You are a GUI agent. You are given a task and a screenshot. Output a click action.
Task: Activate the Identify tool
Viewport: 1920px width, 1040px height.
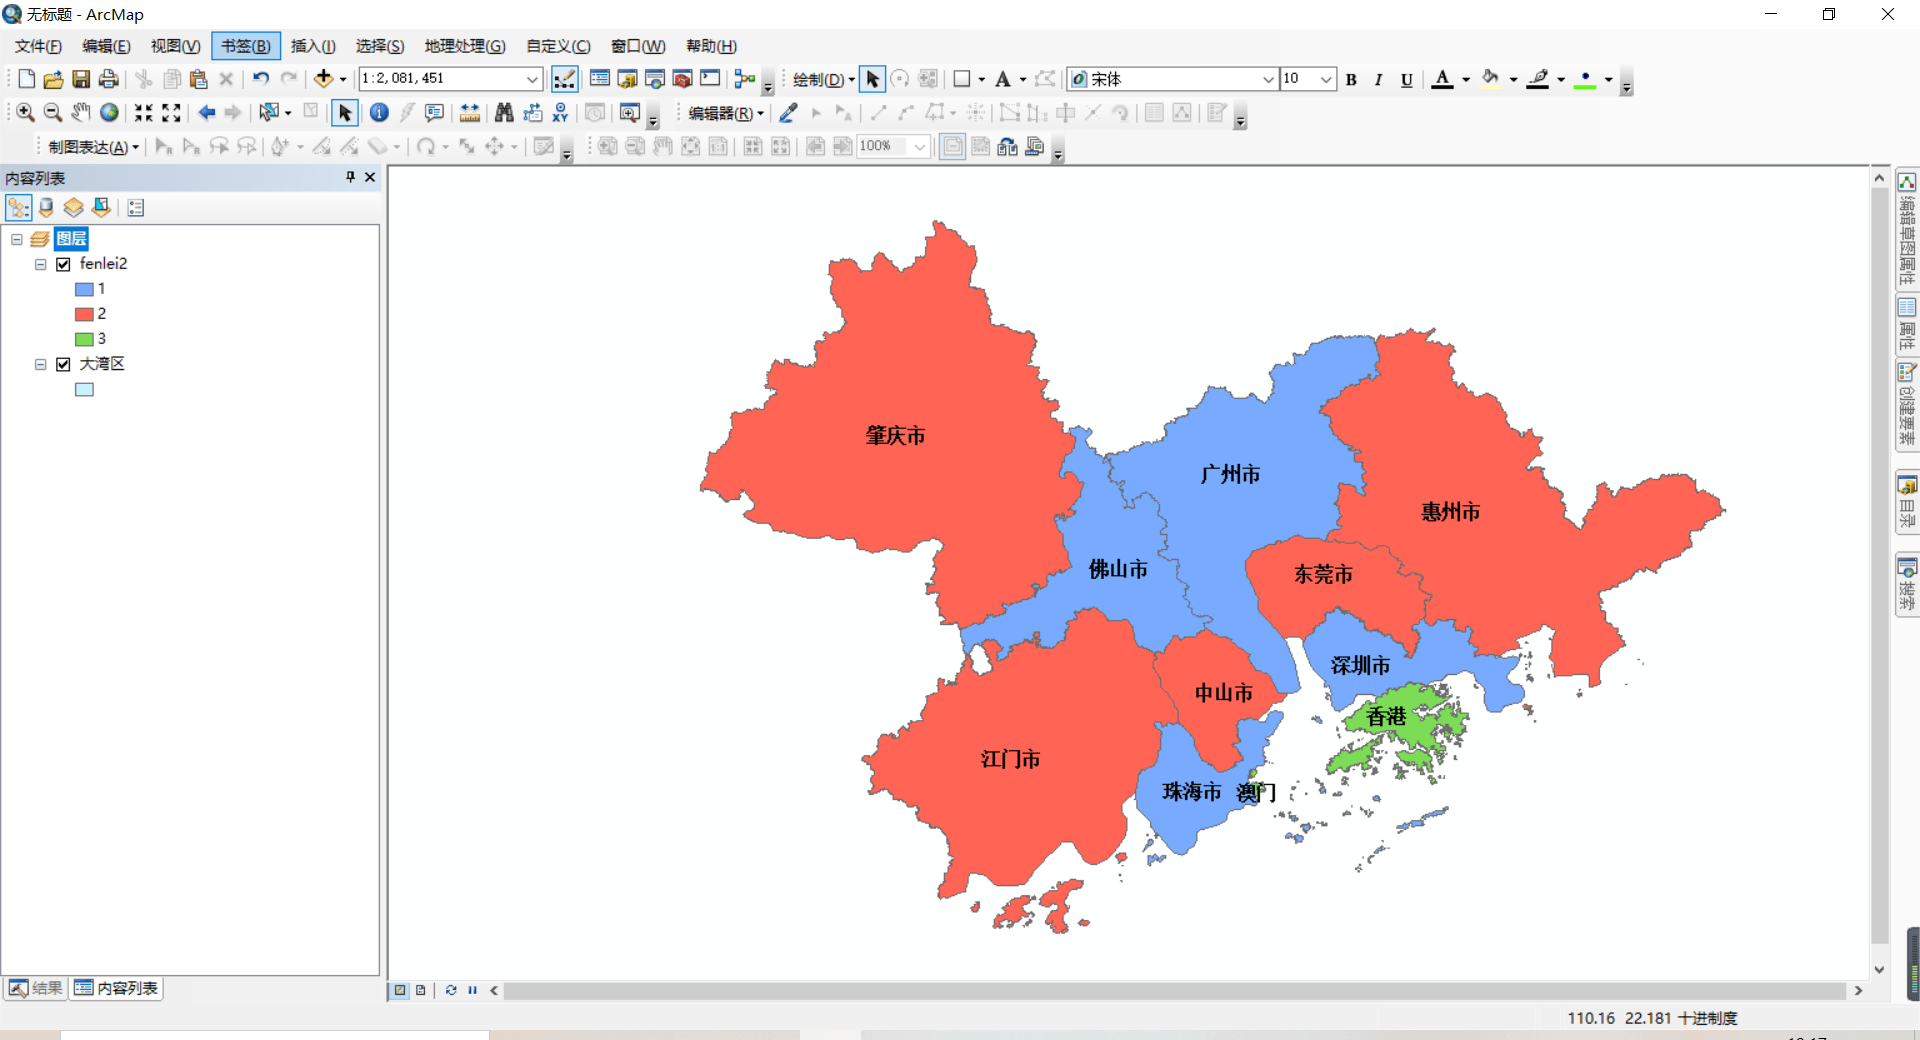379,113
